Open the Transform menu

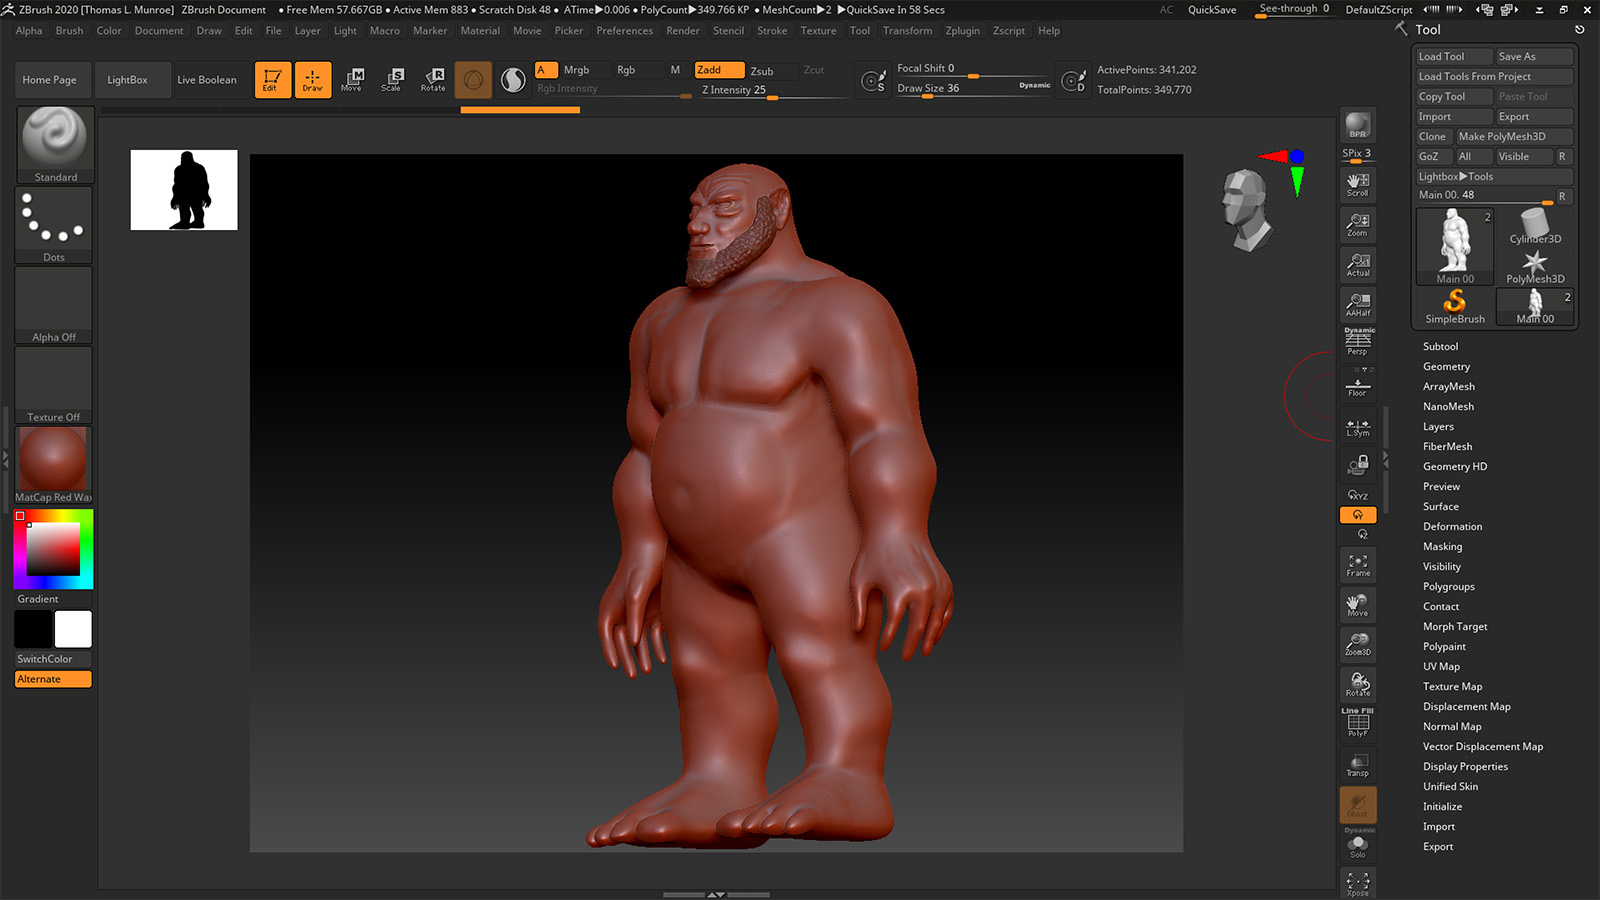[907, 31]
